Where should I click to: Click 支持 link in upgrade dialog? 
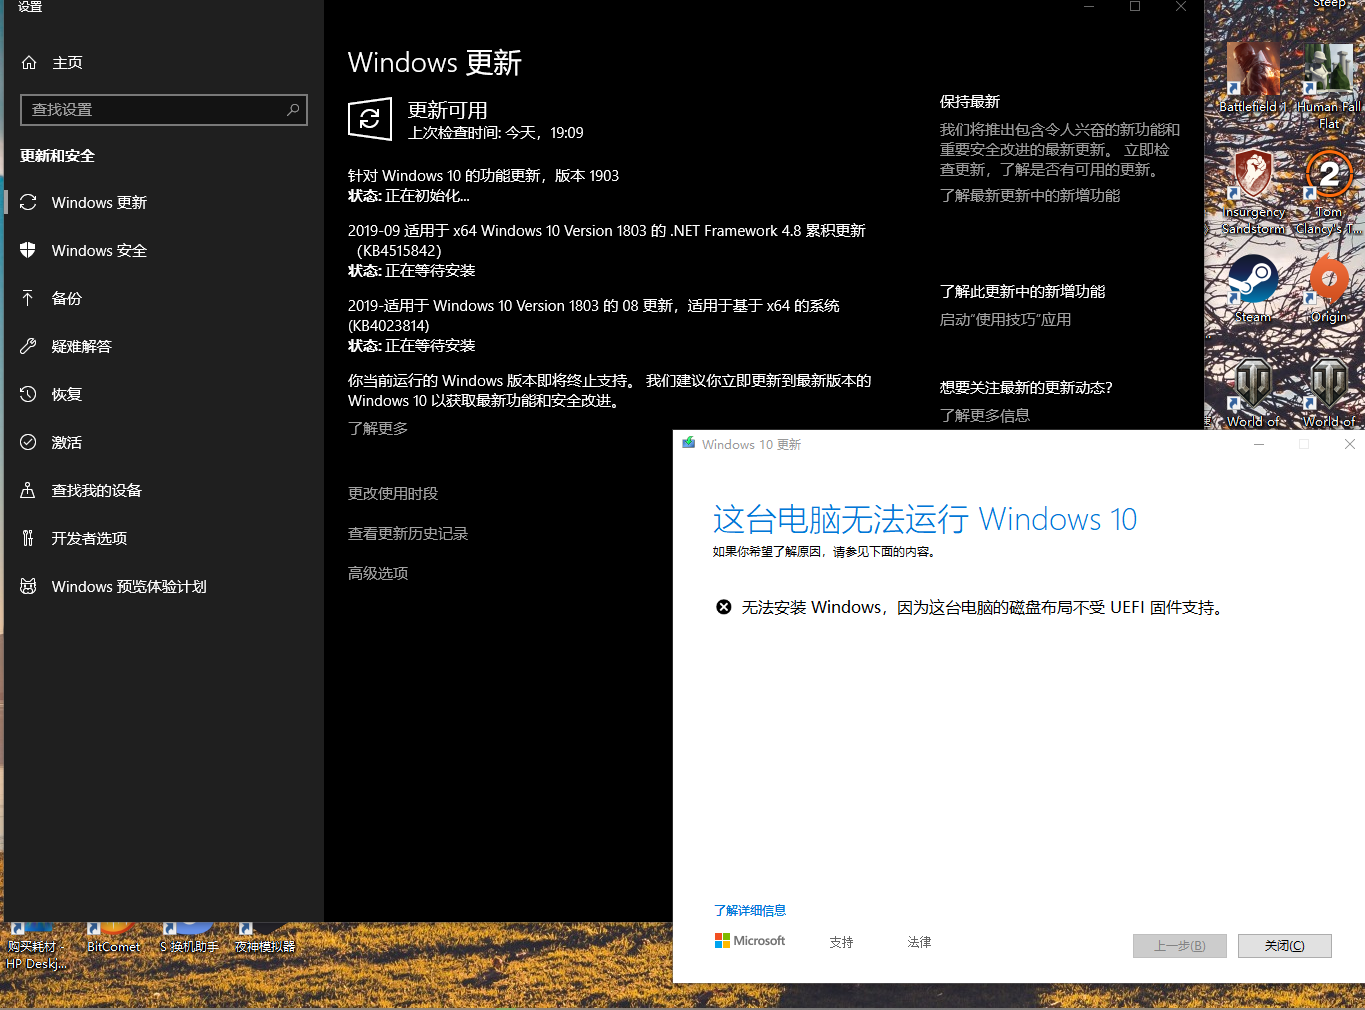[x=841, y=942]
